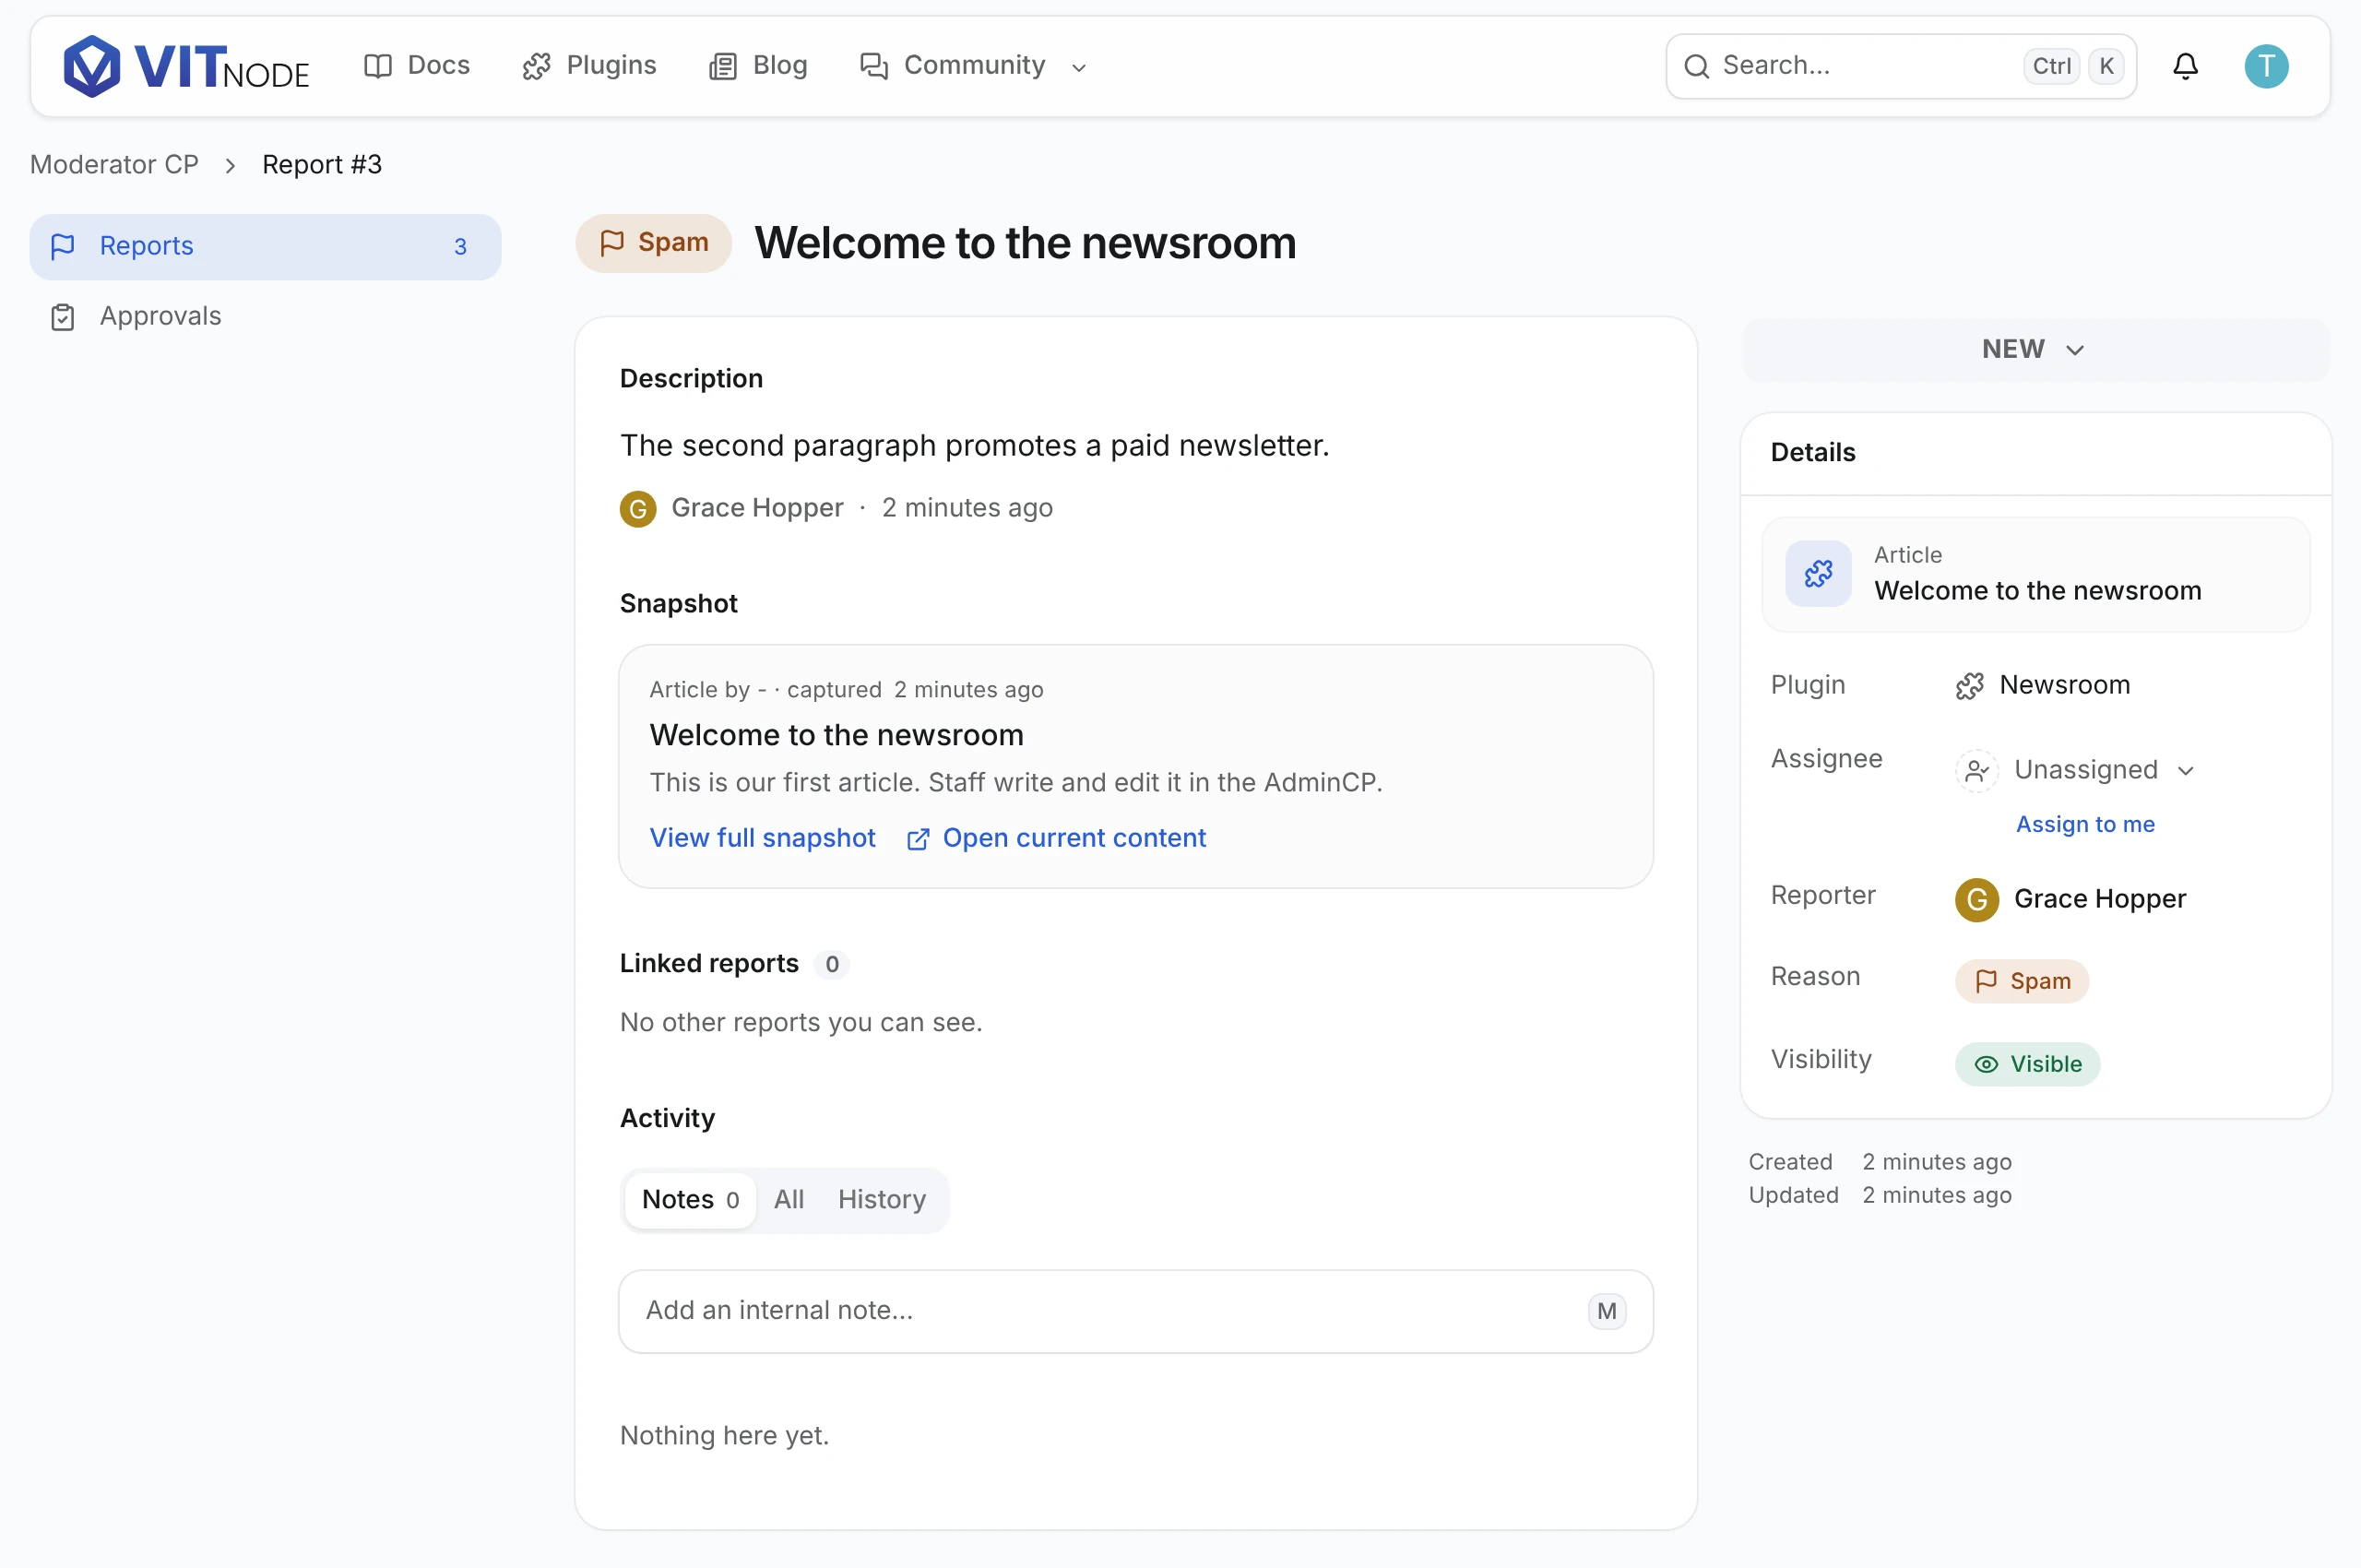Switch to the Notes activity tab

pyautogui.click(x=690, y=1200)
